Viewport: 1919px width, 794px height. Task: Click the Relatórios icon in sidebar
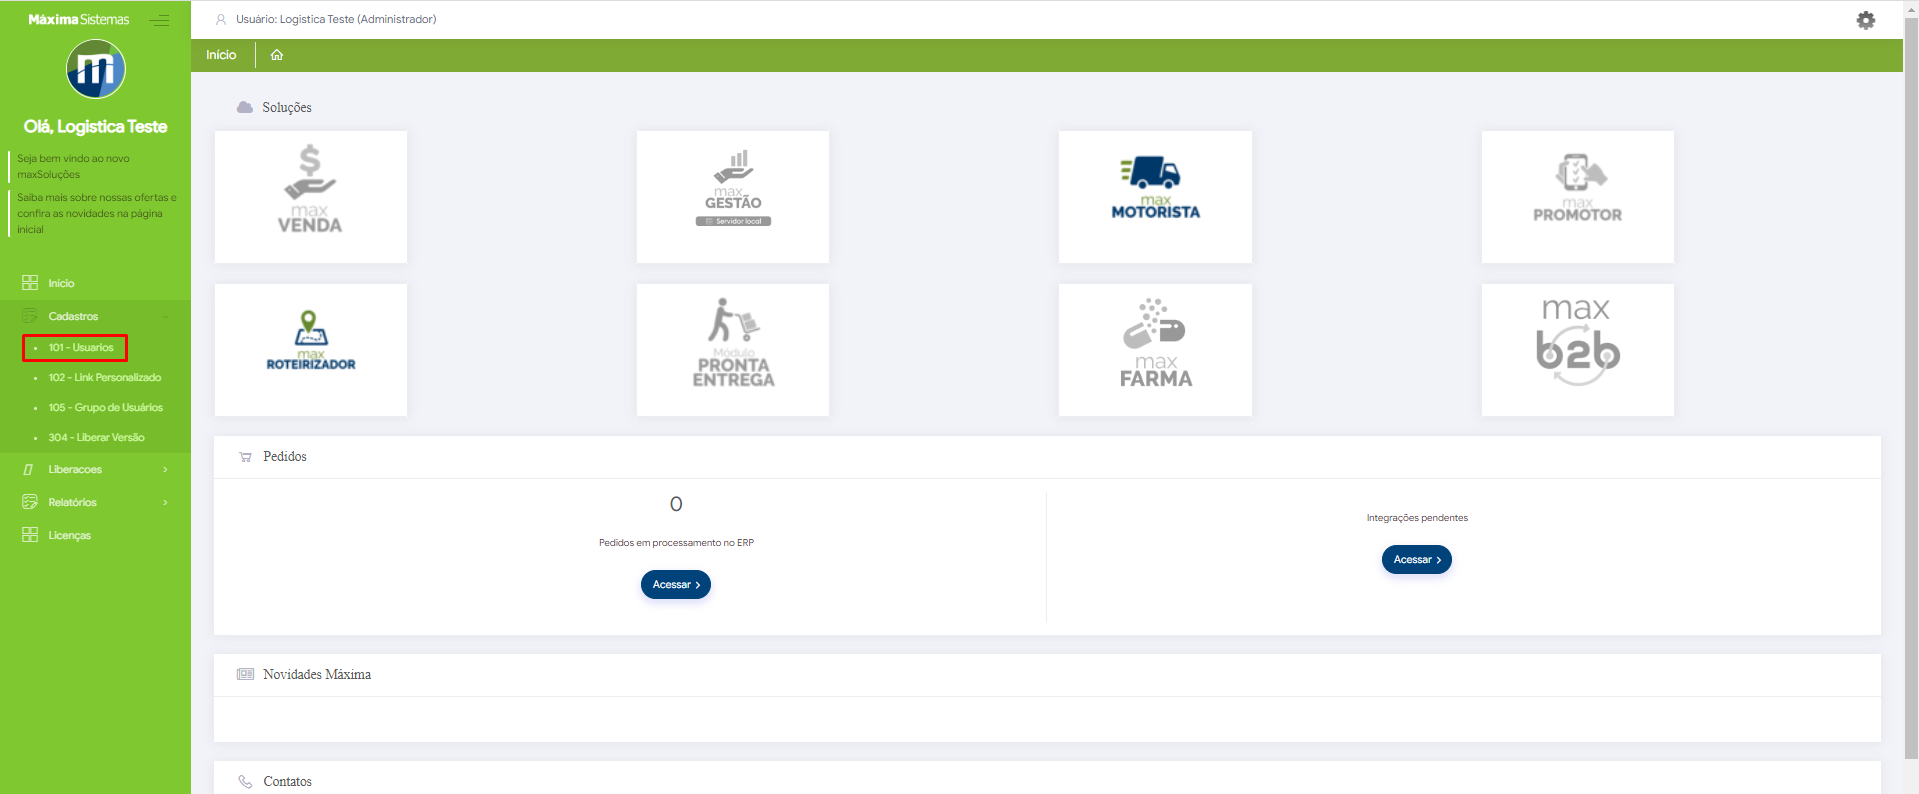(x=30, y=502)
